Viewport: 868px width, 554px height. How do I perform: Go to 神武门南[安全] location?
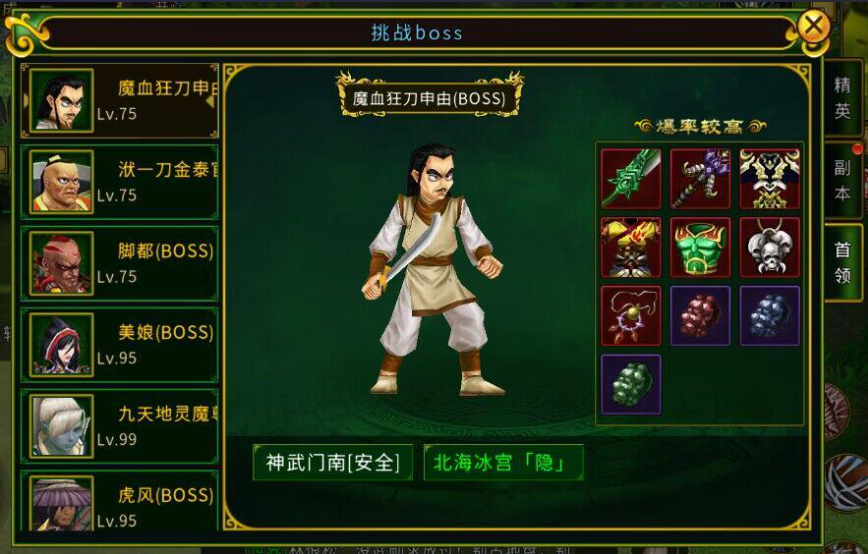coord(333,462)
